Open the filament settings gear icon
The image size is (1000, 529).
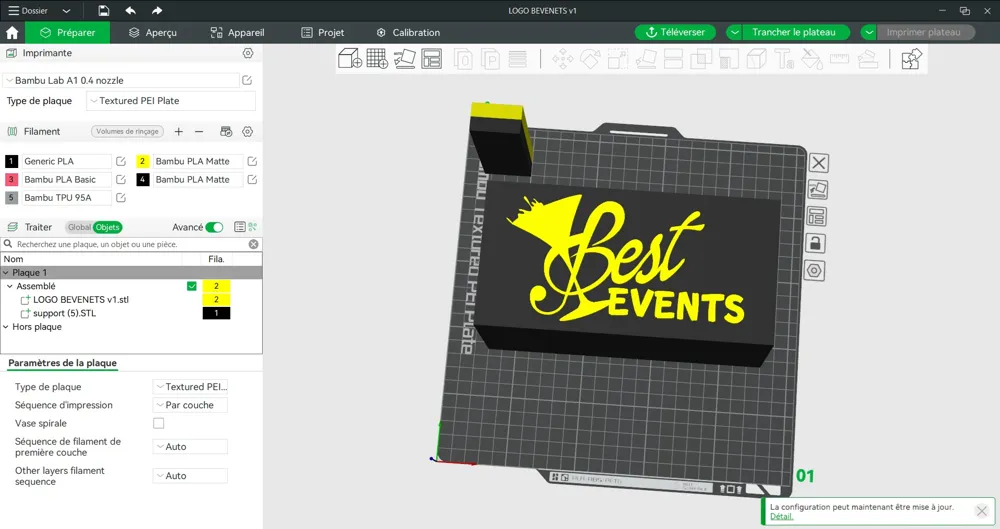click(x=247, y=131)
